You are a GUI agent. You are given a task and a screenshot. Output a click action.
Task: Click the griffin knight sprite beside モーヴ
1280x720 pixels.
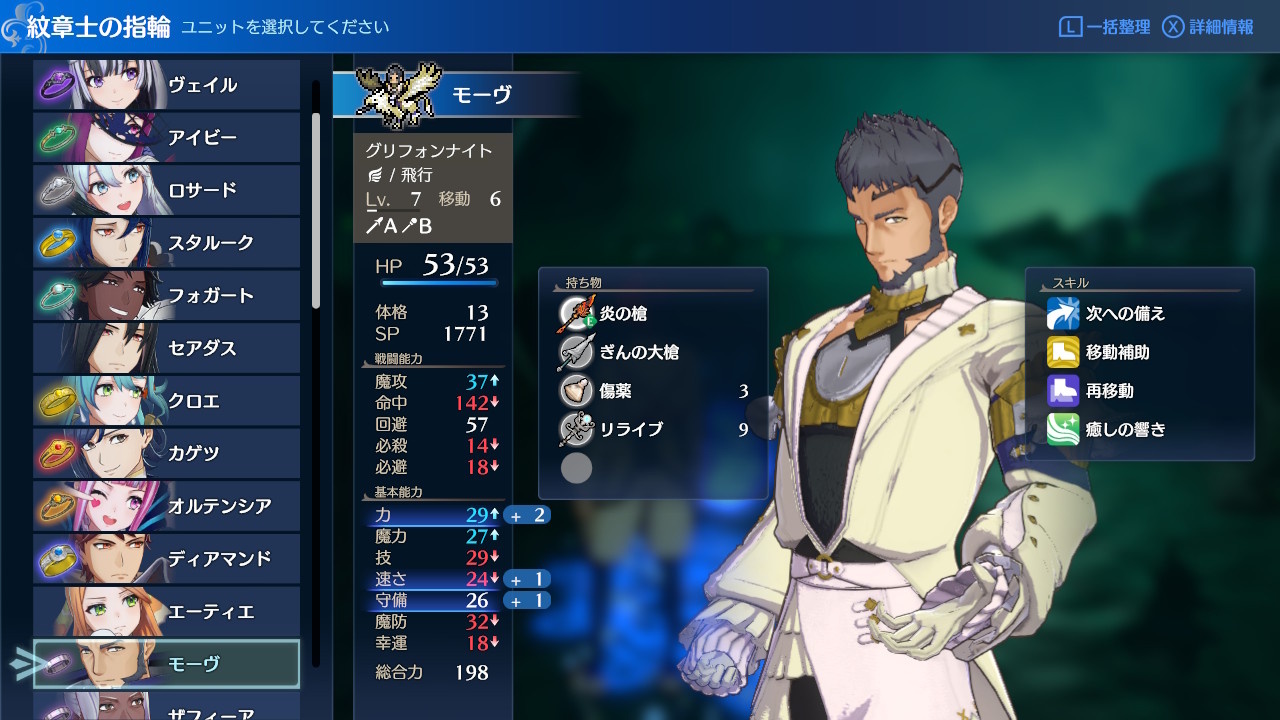point(399,94)
